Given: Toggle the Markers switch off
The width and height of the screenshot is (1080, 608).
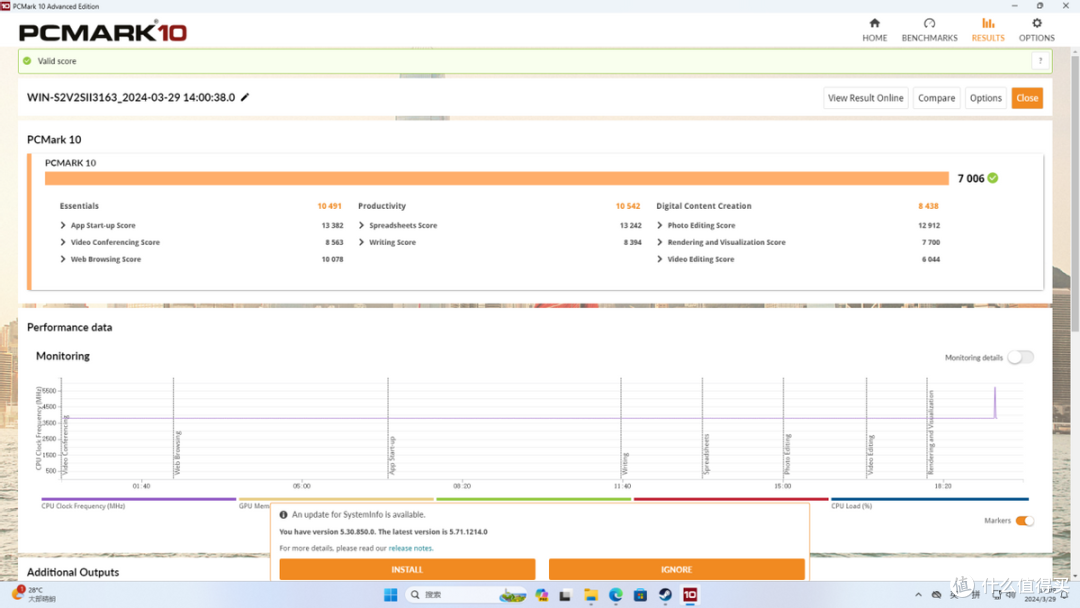Looking at the screenshot, I should (1024, 521).
